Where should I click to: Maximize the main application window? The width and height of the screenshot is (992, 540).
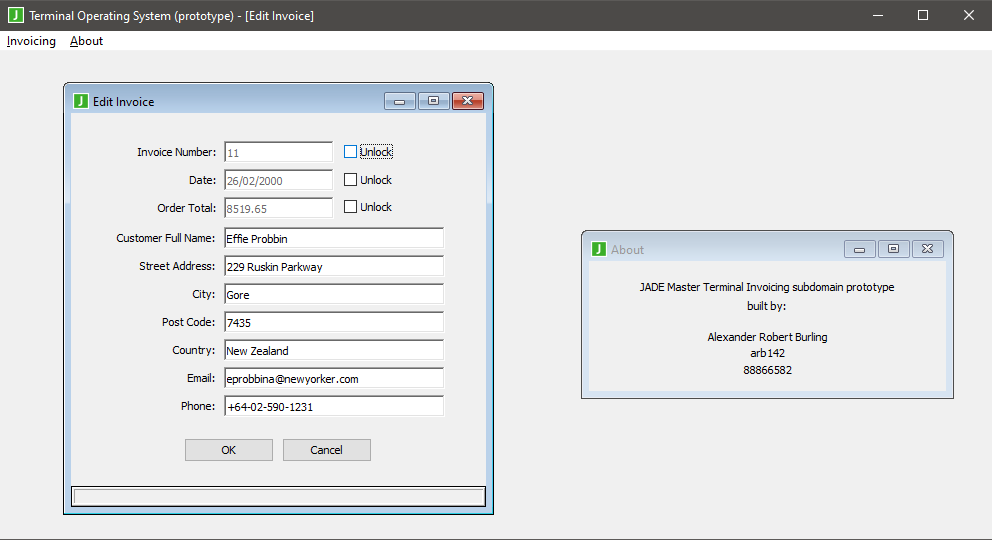click(923, 15)
